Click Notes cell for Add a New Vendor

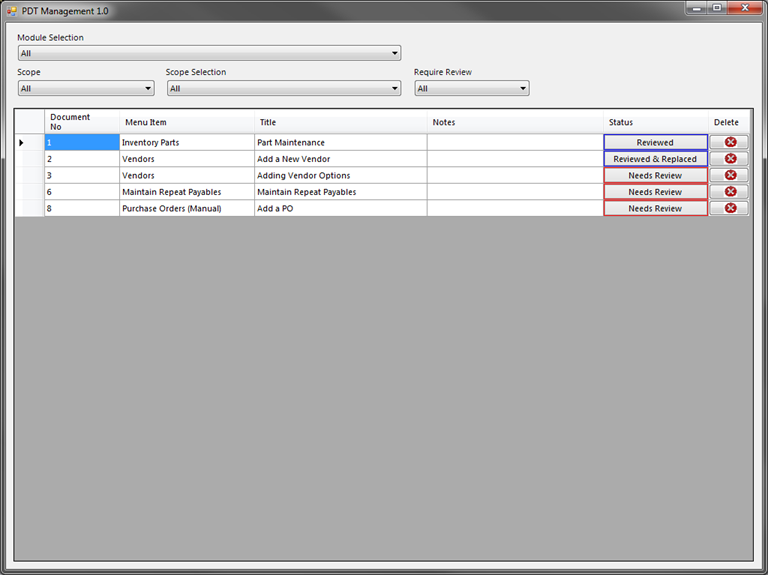point(515,159)
